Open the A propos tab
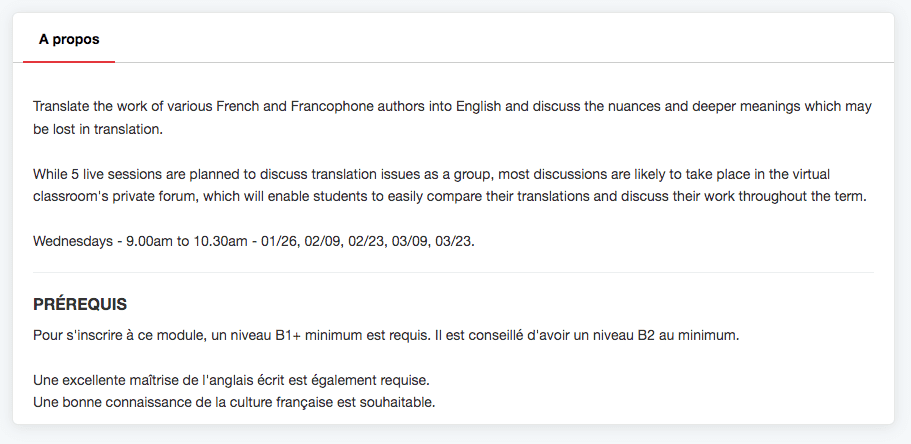Screen dimensions: 911x444 coord(69,40)
